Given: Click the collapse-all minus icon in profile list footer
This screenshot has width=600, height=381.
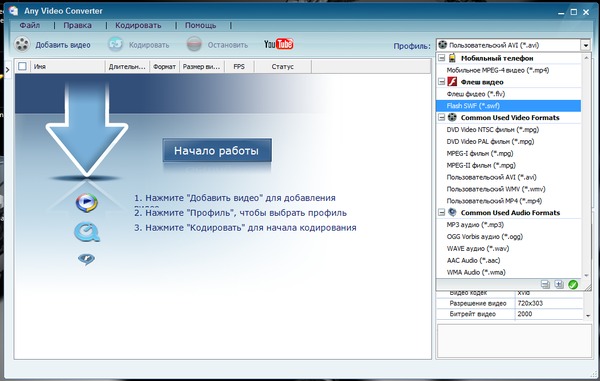Looking at the screenshot, I should pyautogui.click(x=545, y=284).
